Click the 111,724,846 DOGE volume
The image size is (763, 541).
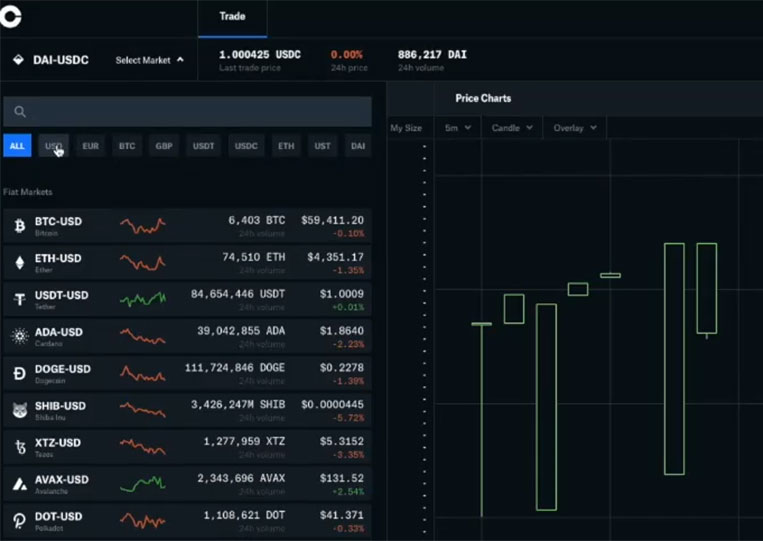235,368
